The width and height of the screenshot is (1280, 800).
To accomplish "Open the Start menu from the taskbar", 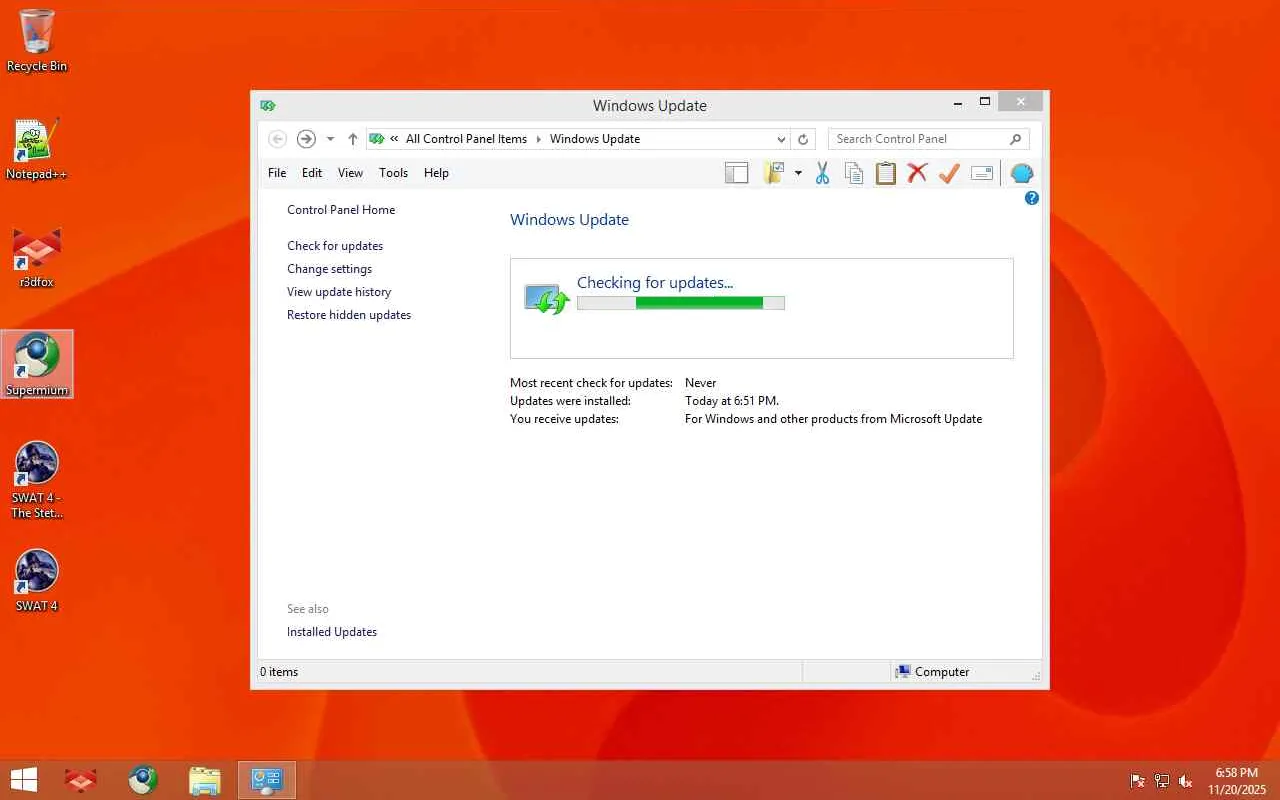I will (x=23, y=780).
